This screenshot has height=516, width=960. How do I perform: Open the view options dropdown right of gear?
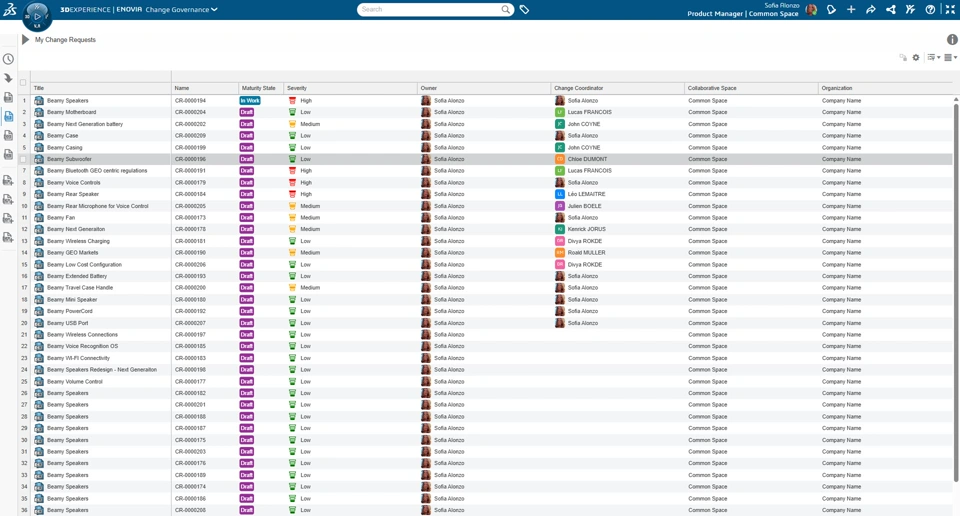[934, 58]
